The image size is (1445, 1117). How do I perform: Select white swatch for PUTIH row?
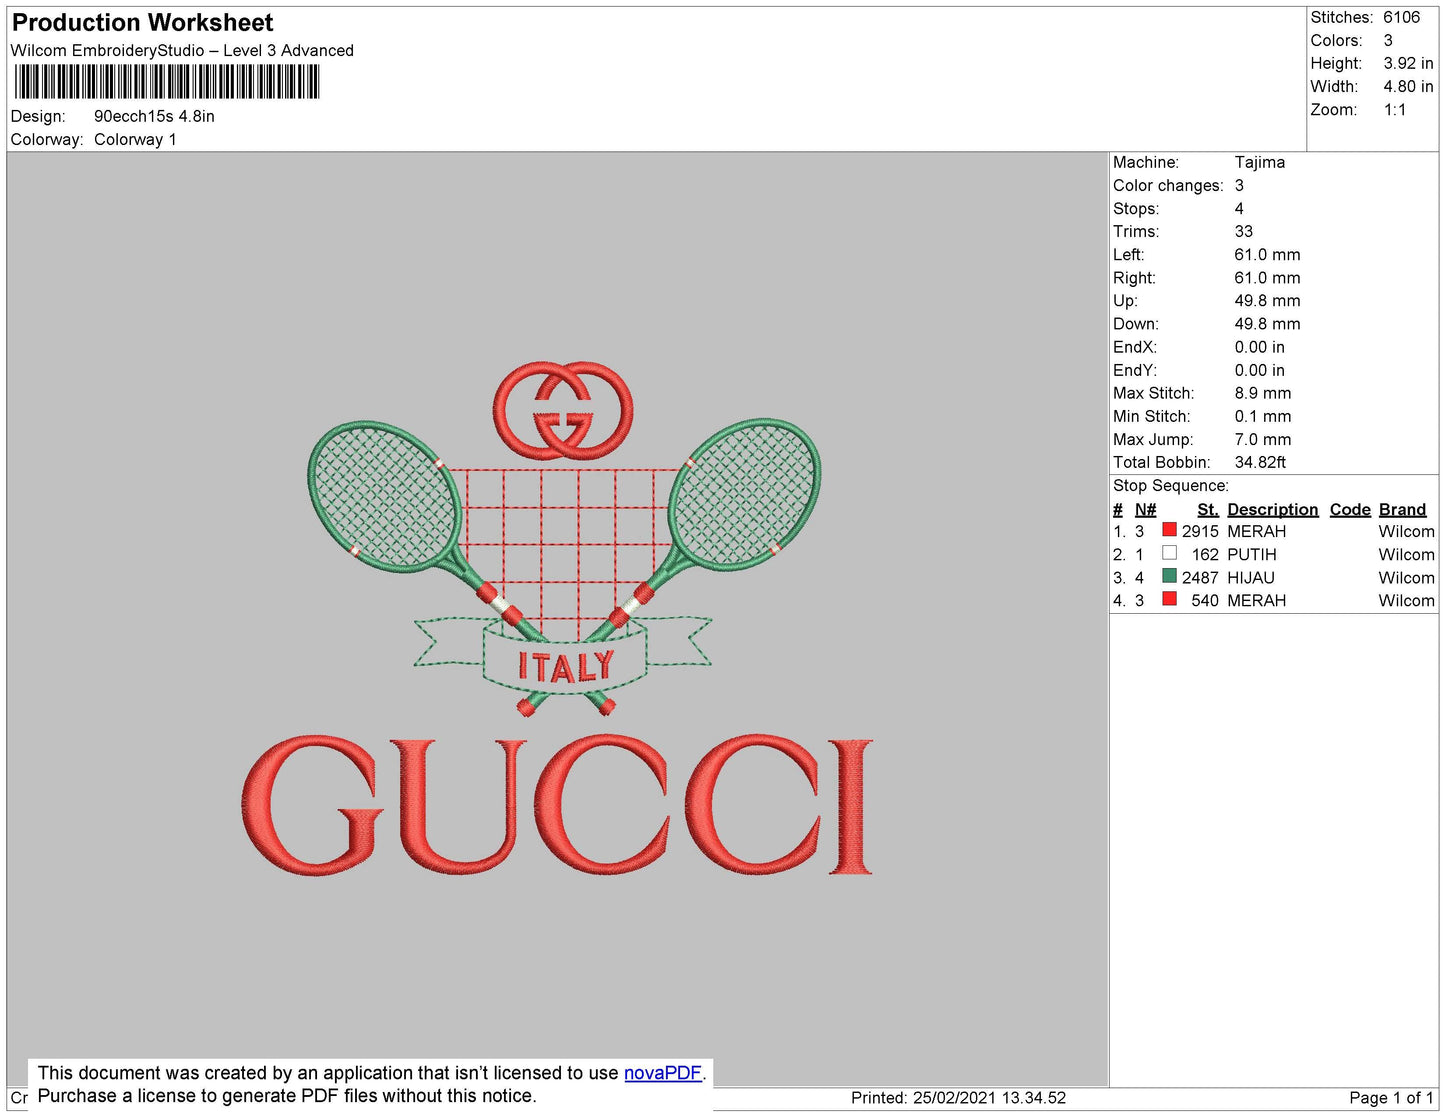tap(1169, 553)
